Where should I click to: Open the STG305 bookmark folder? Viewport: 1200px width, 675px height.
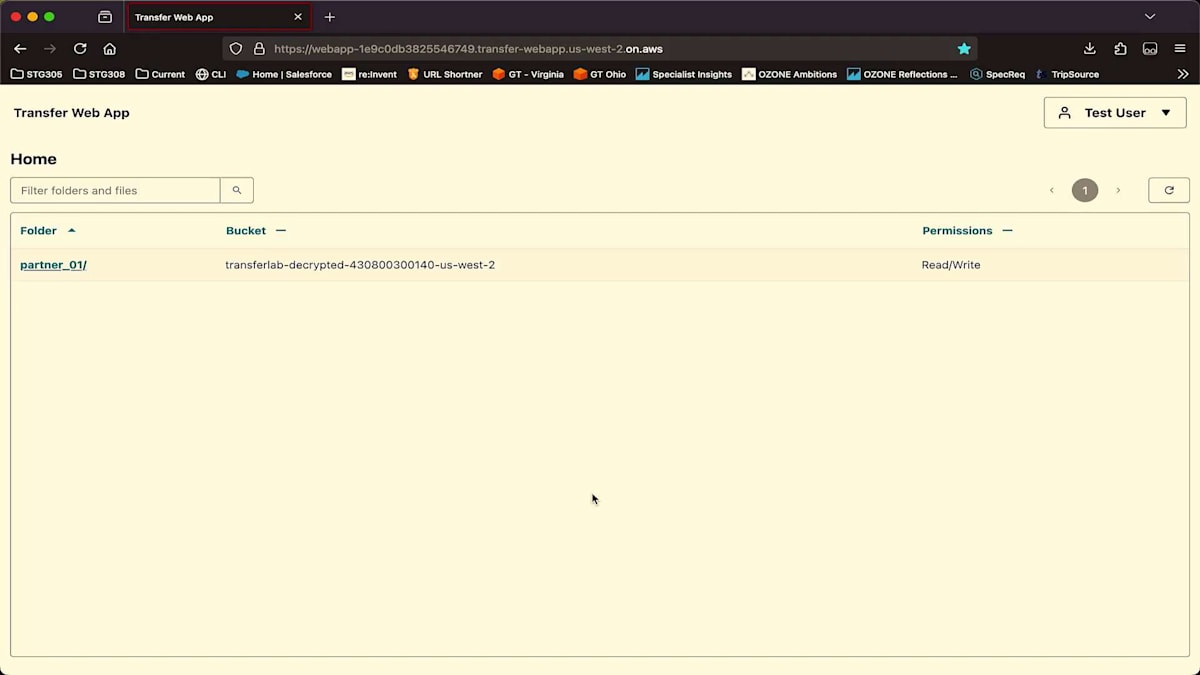36,74
